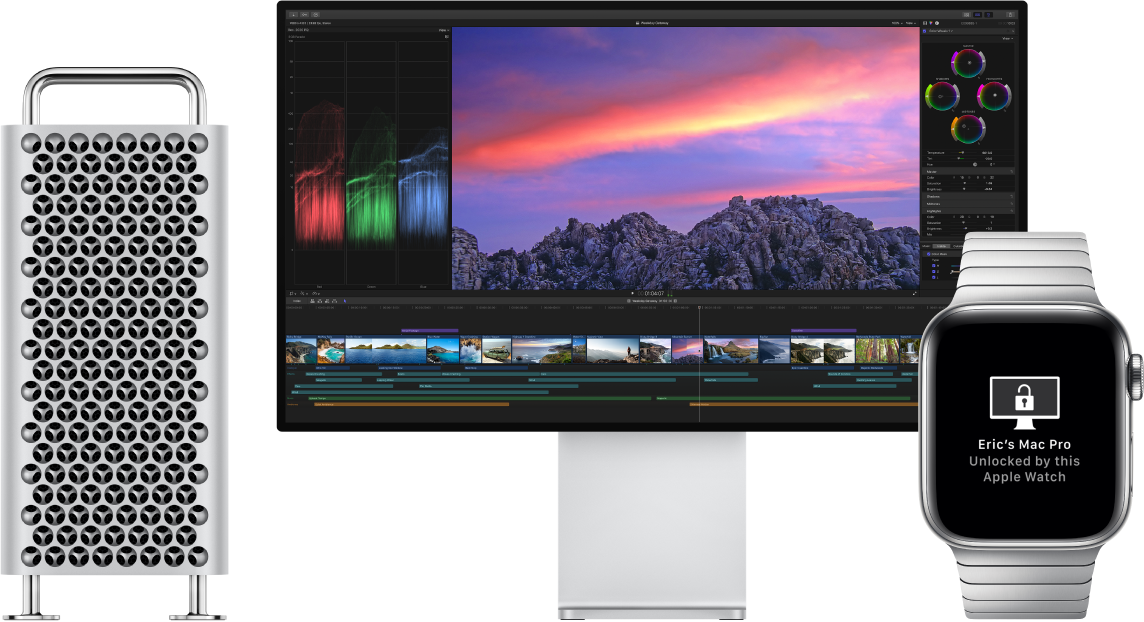
Task: Click the Highlights Brightness slider
Action: tap(963, 228)
